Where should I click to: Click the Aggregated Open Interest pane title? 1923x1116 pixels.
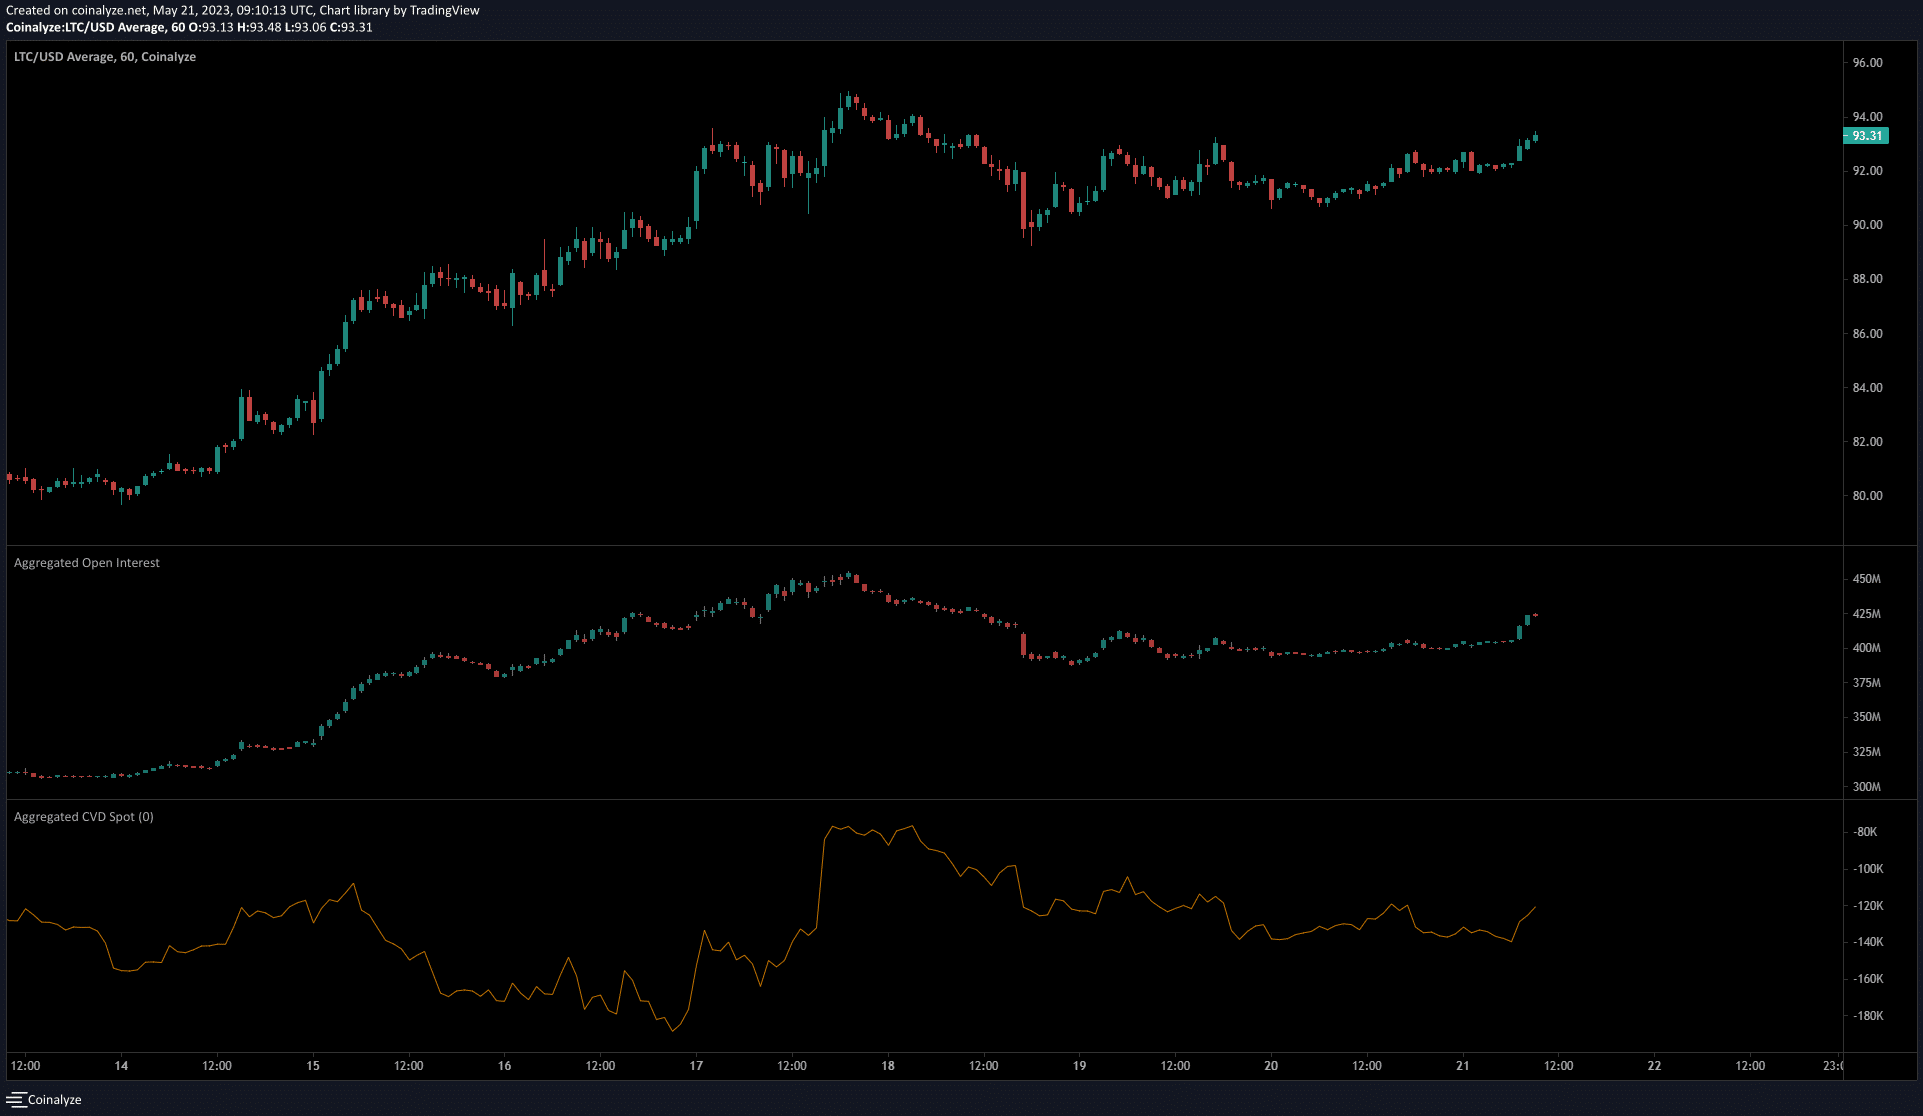[x=87, y=563]
